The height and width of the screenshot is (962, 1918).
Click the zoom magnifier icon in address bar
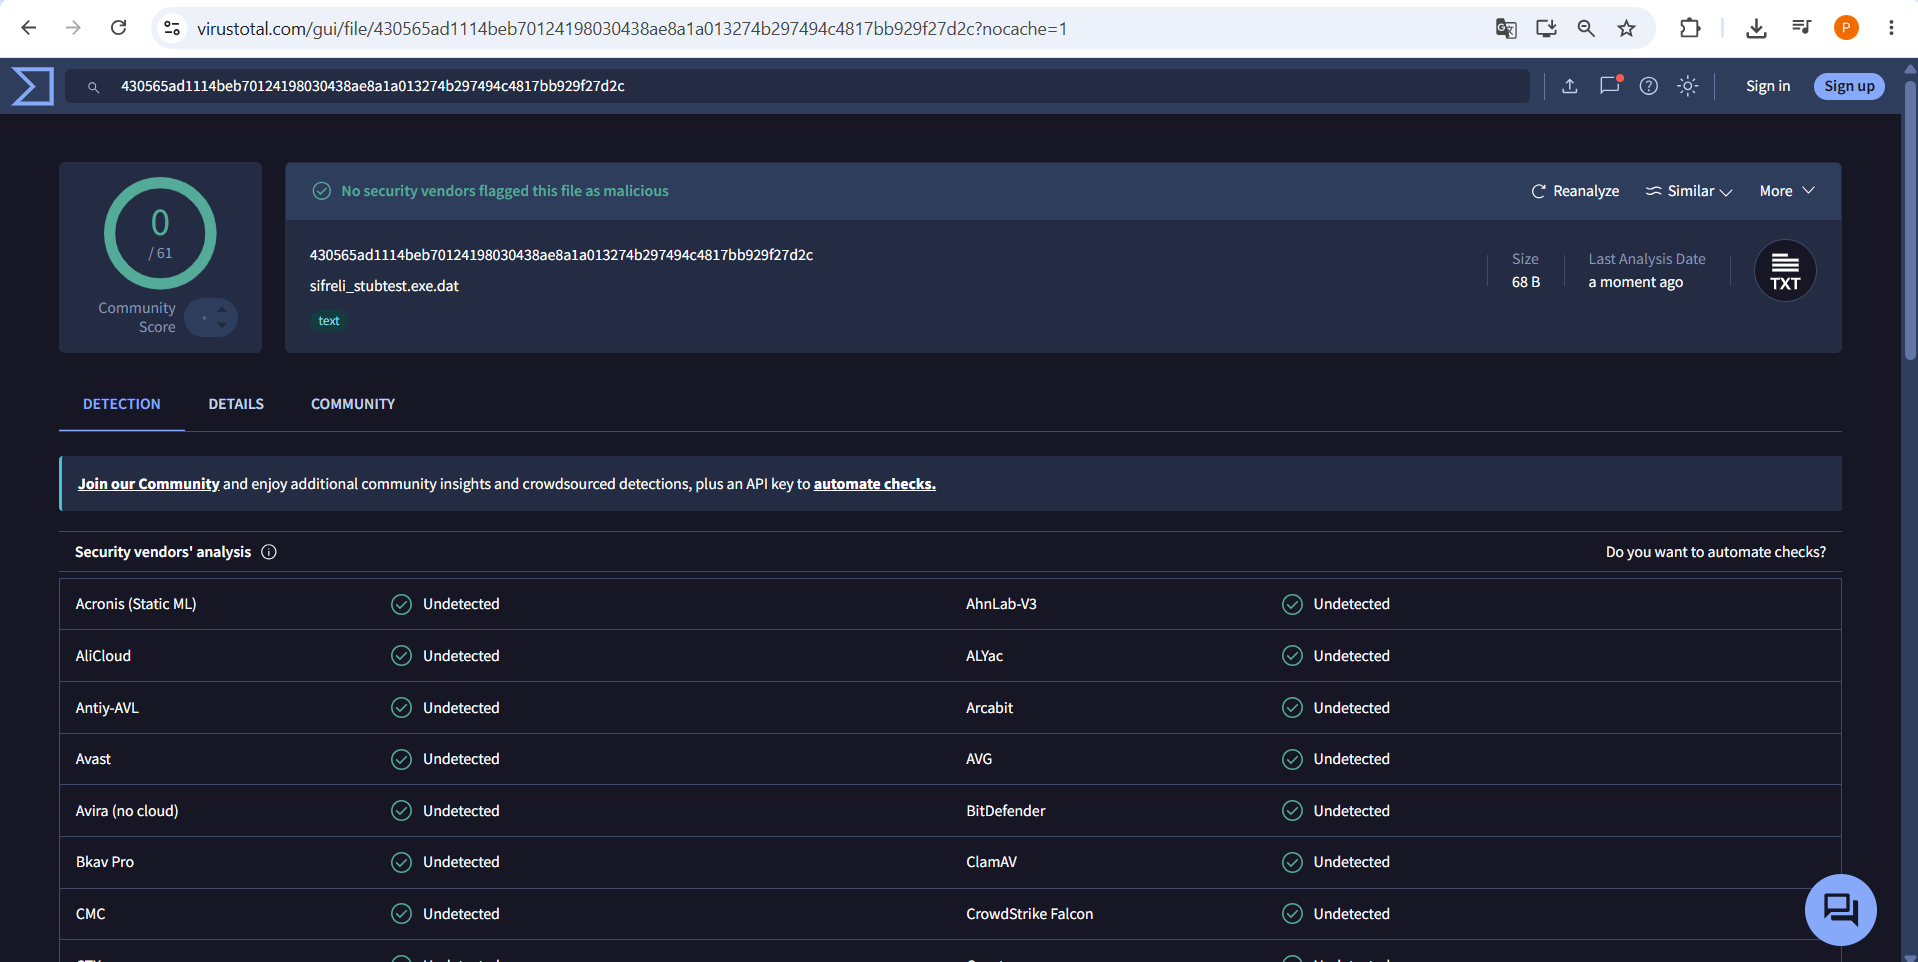(1586, 28)
